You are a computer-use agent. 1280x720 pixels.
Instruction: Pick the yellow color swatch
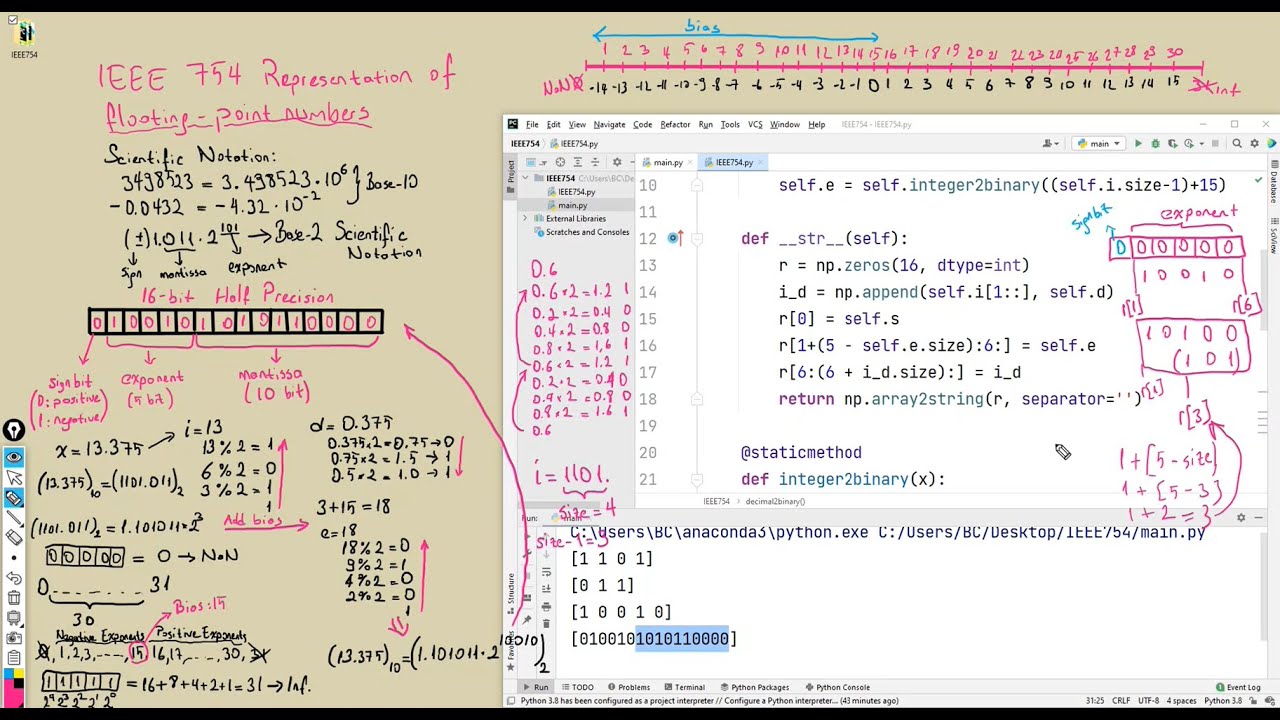click(x=18, y=672)
